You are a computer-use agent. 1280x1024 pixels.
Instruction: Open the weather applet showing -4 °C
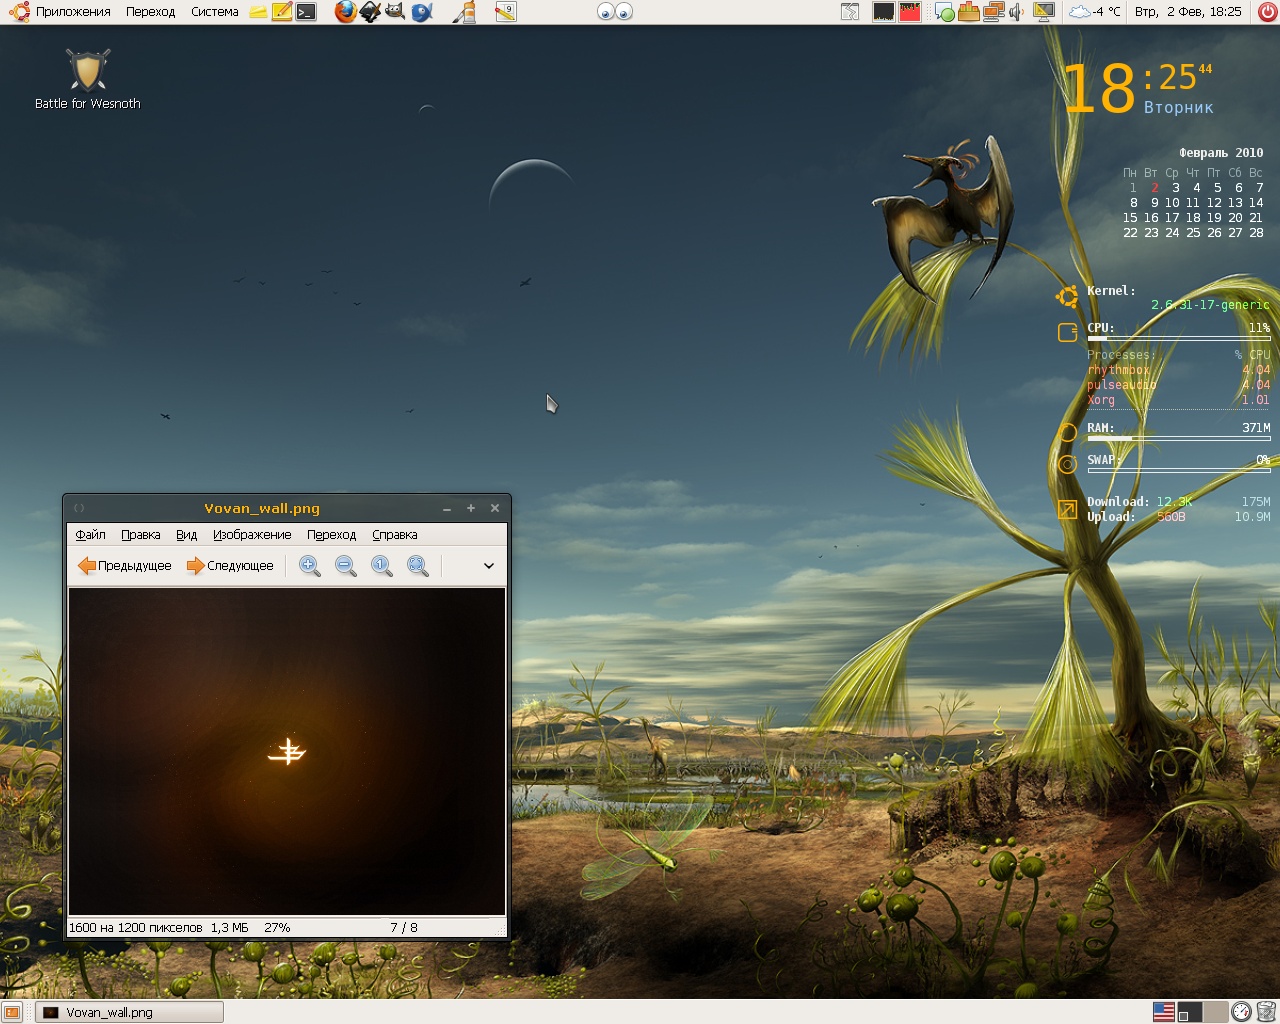(x=1095, y=12)
